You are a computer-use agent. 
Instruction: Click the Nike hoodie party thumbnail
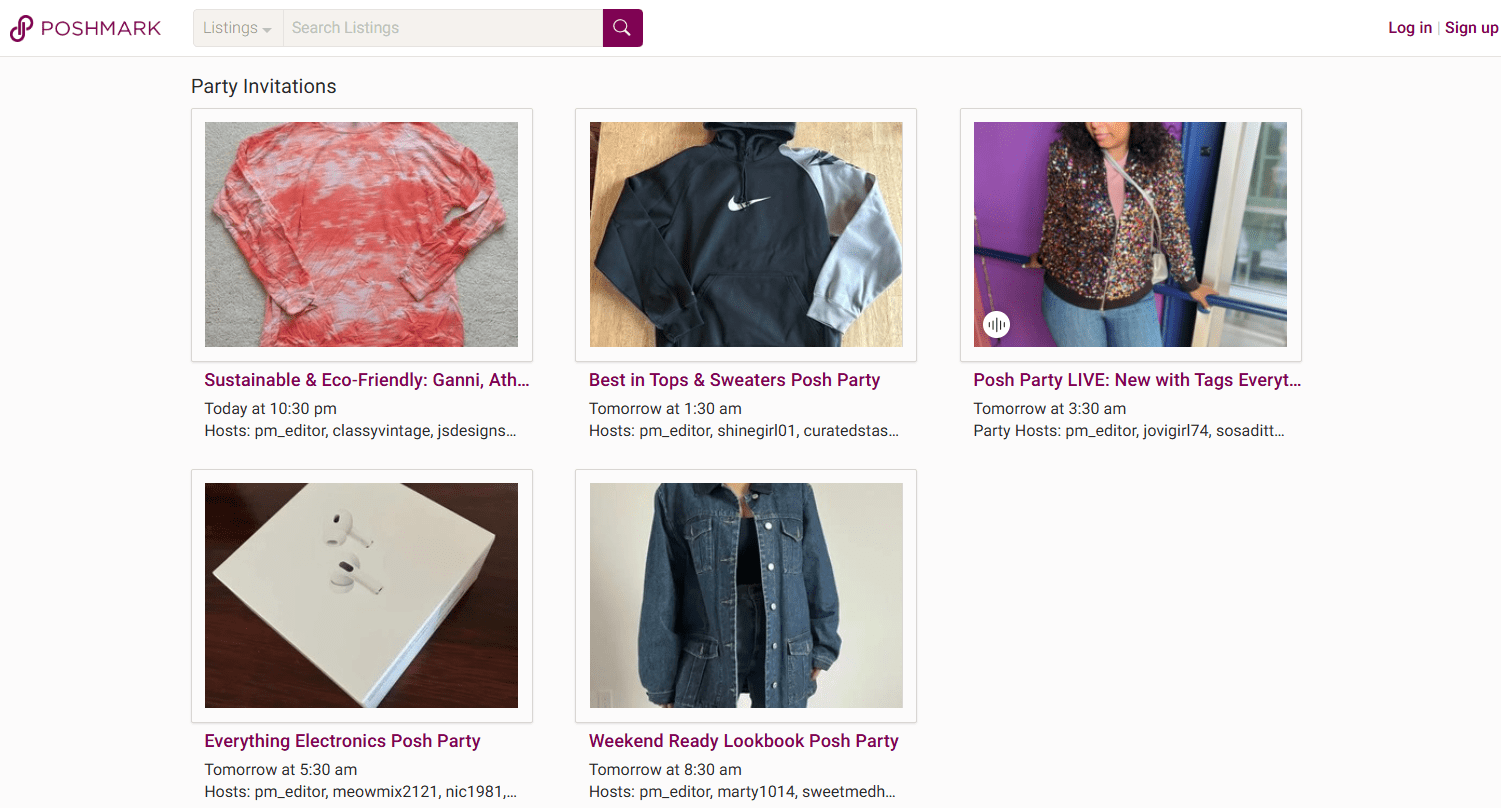pos(745,235)
